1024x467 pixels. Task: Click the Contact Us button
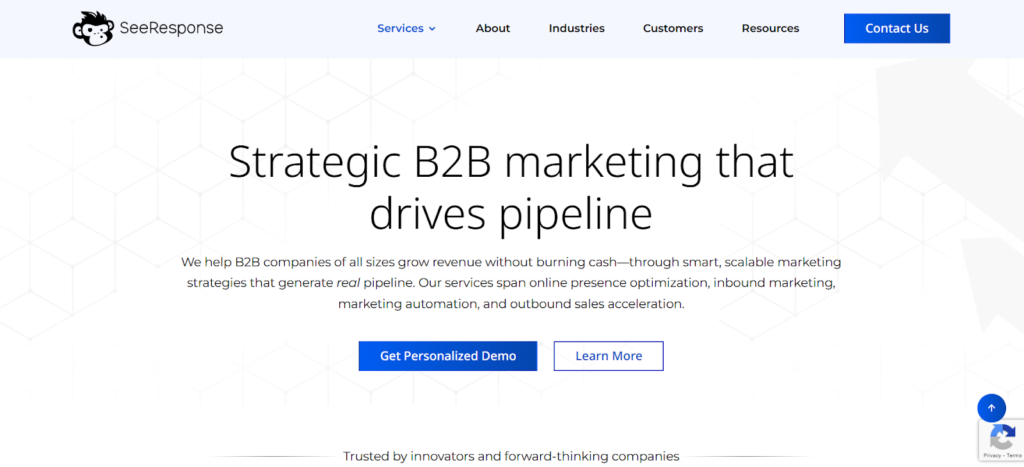click(897, 29)
